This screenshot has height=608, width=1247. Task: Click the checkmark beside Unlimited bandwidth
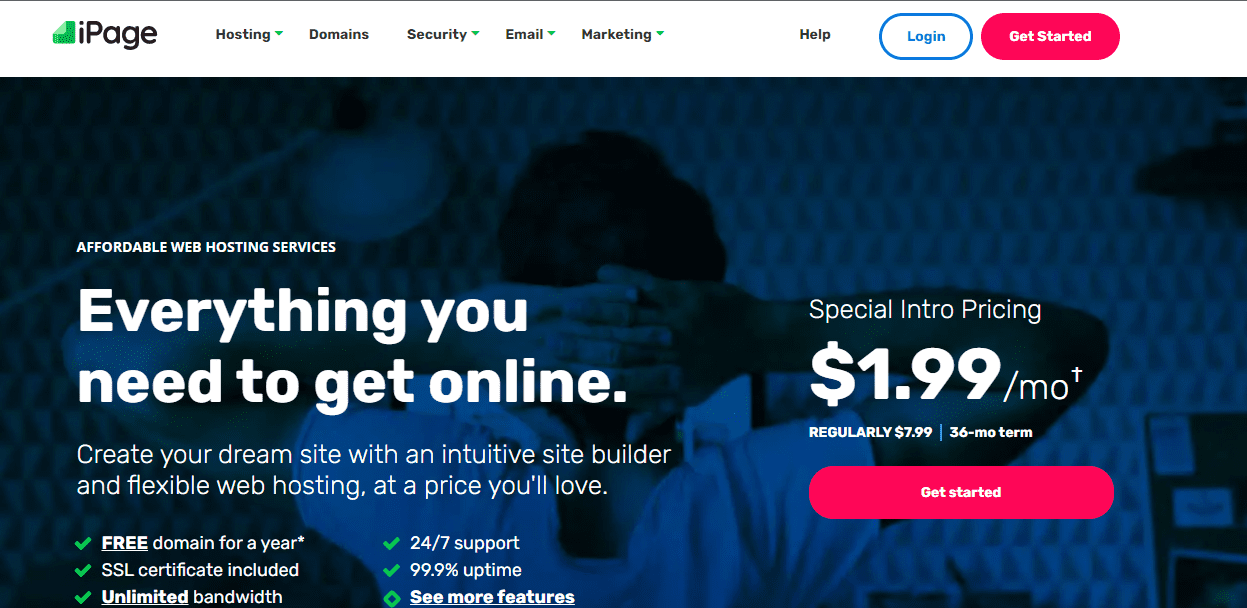[84, 597]
